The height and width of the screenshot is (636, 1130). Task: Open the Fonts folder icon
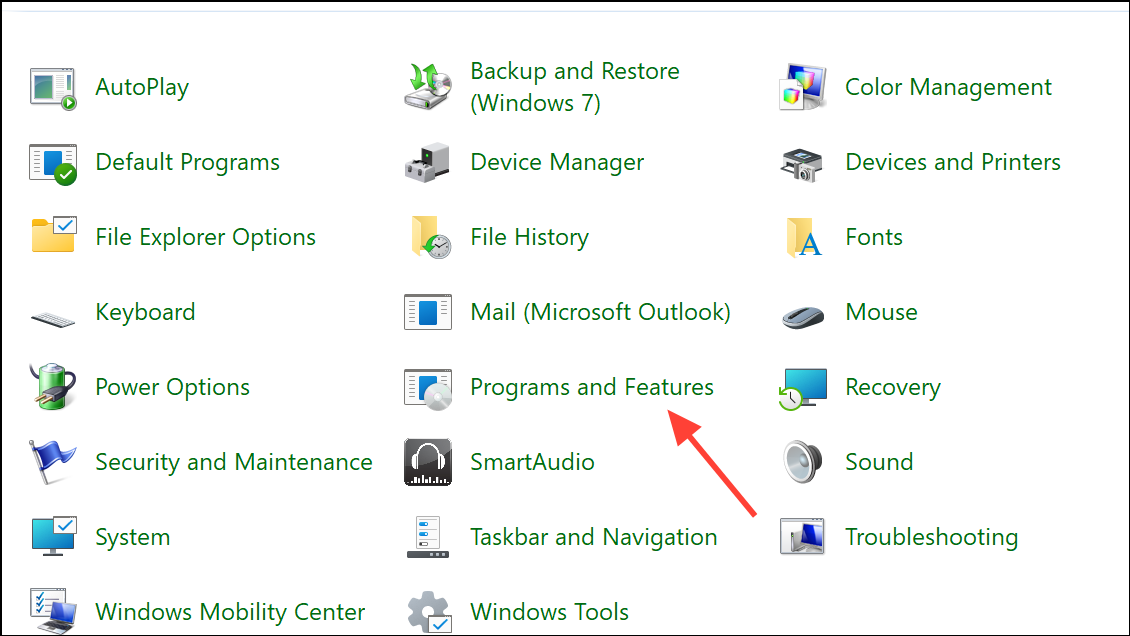[804, 238]
